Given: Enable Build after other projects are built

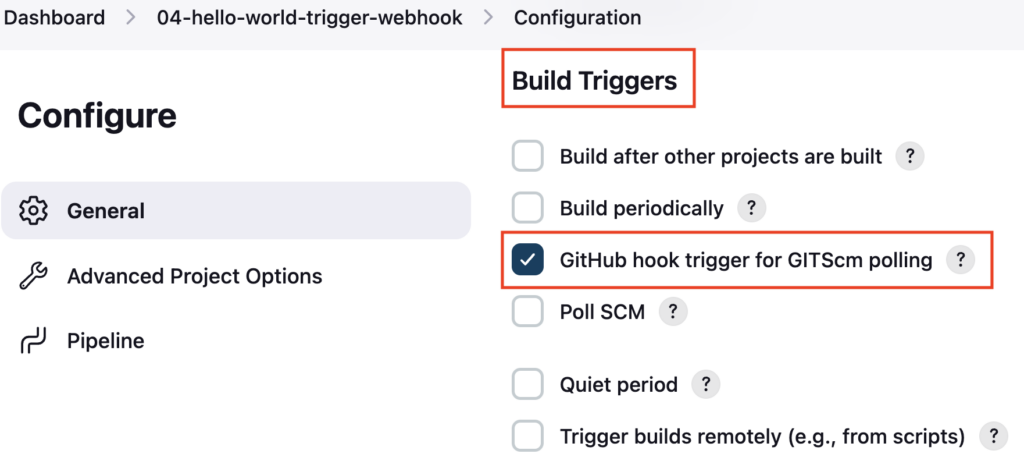Looking at the screenshot, I should 528,156.
